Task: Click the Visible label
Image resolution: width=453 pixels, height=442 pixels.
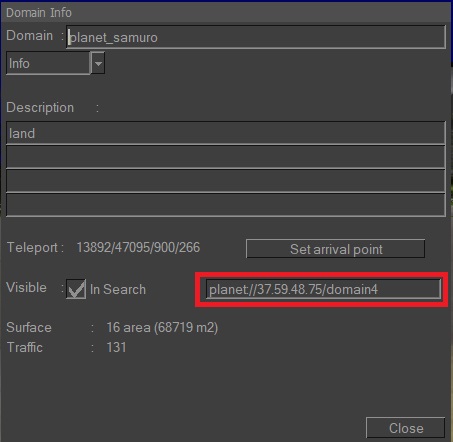Action: (26, 287)
